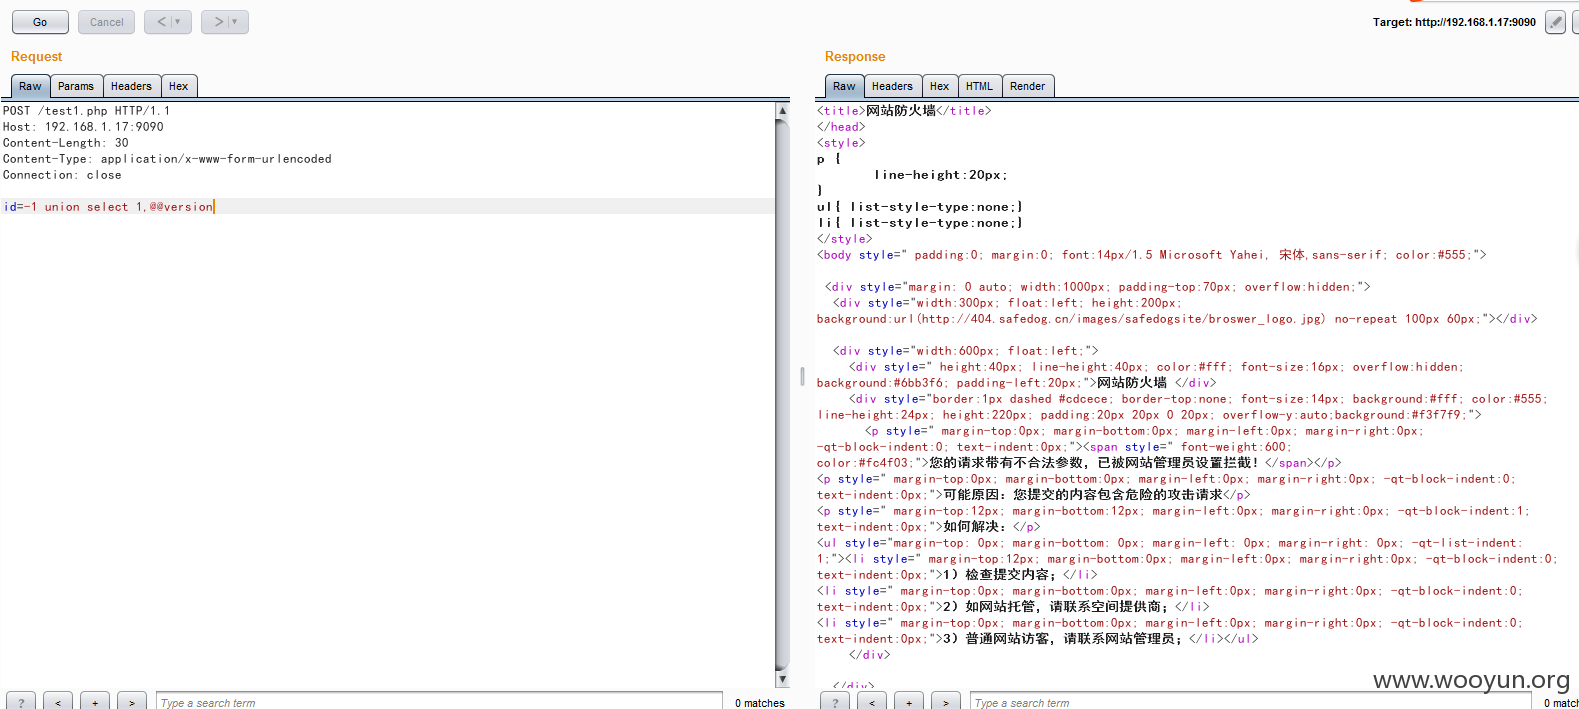Click the Request heading label
The image size is (1579, 709).
(x=36, y=57)
